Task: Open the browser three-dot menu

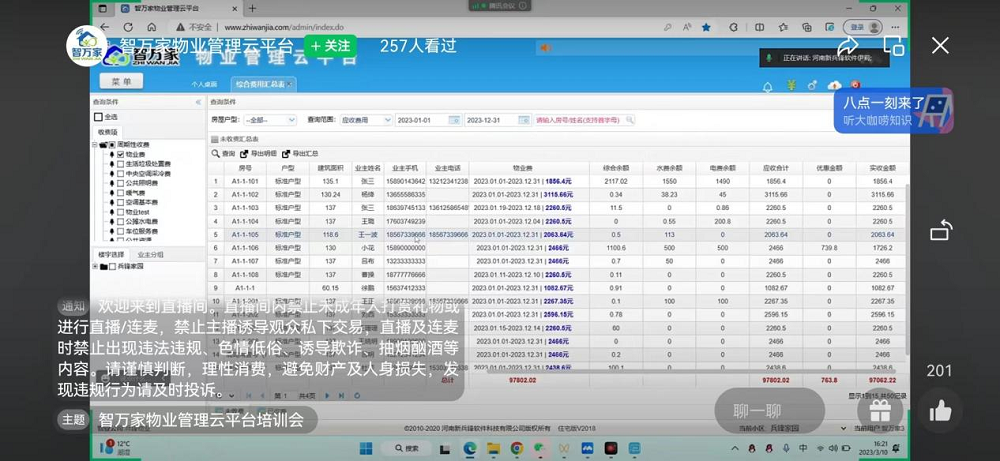Action: click(x=896, y=27)
